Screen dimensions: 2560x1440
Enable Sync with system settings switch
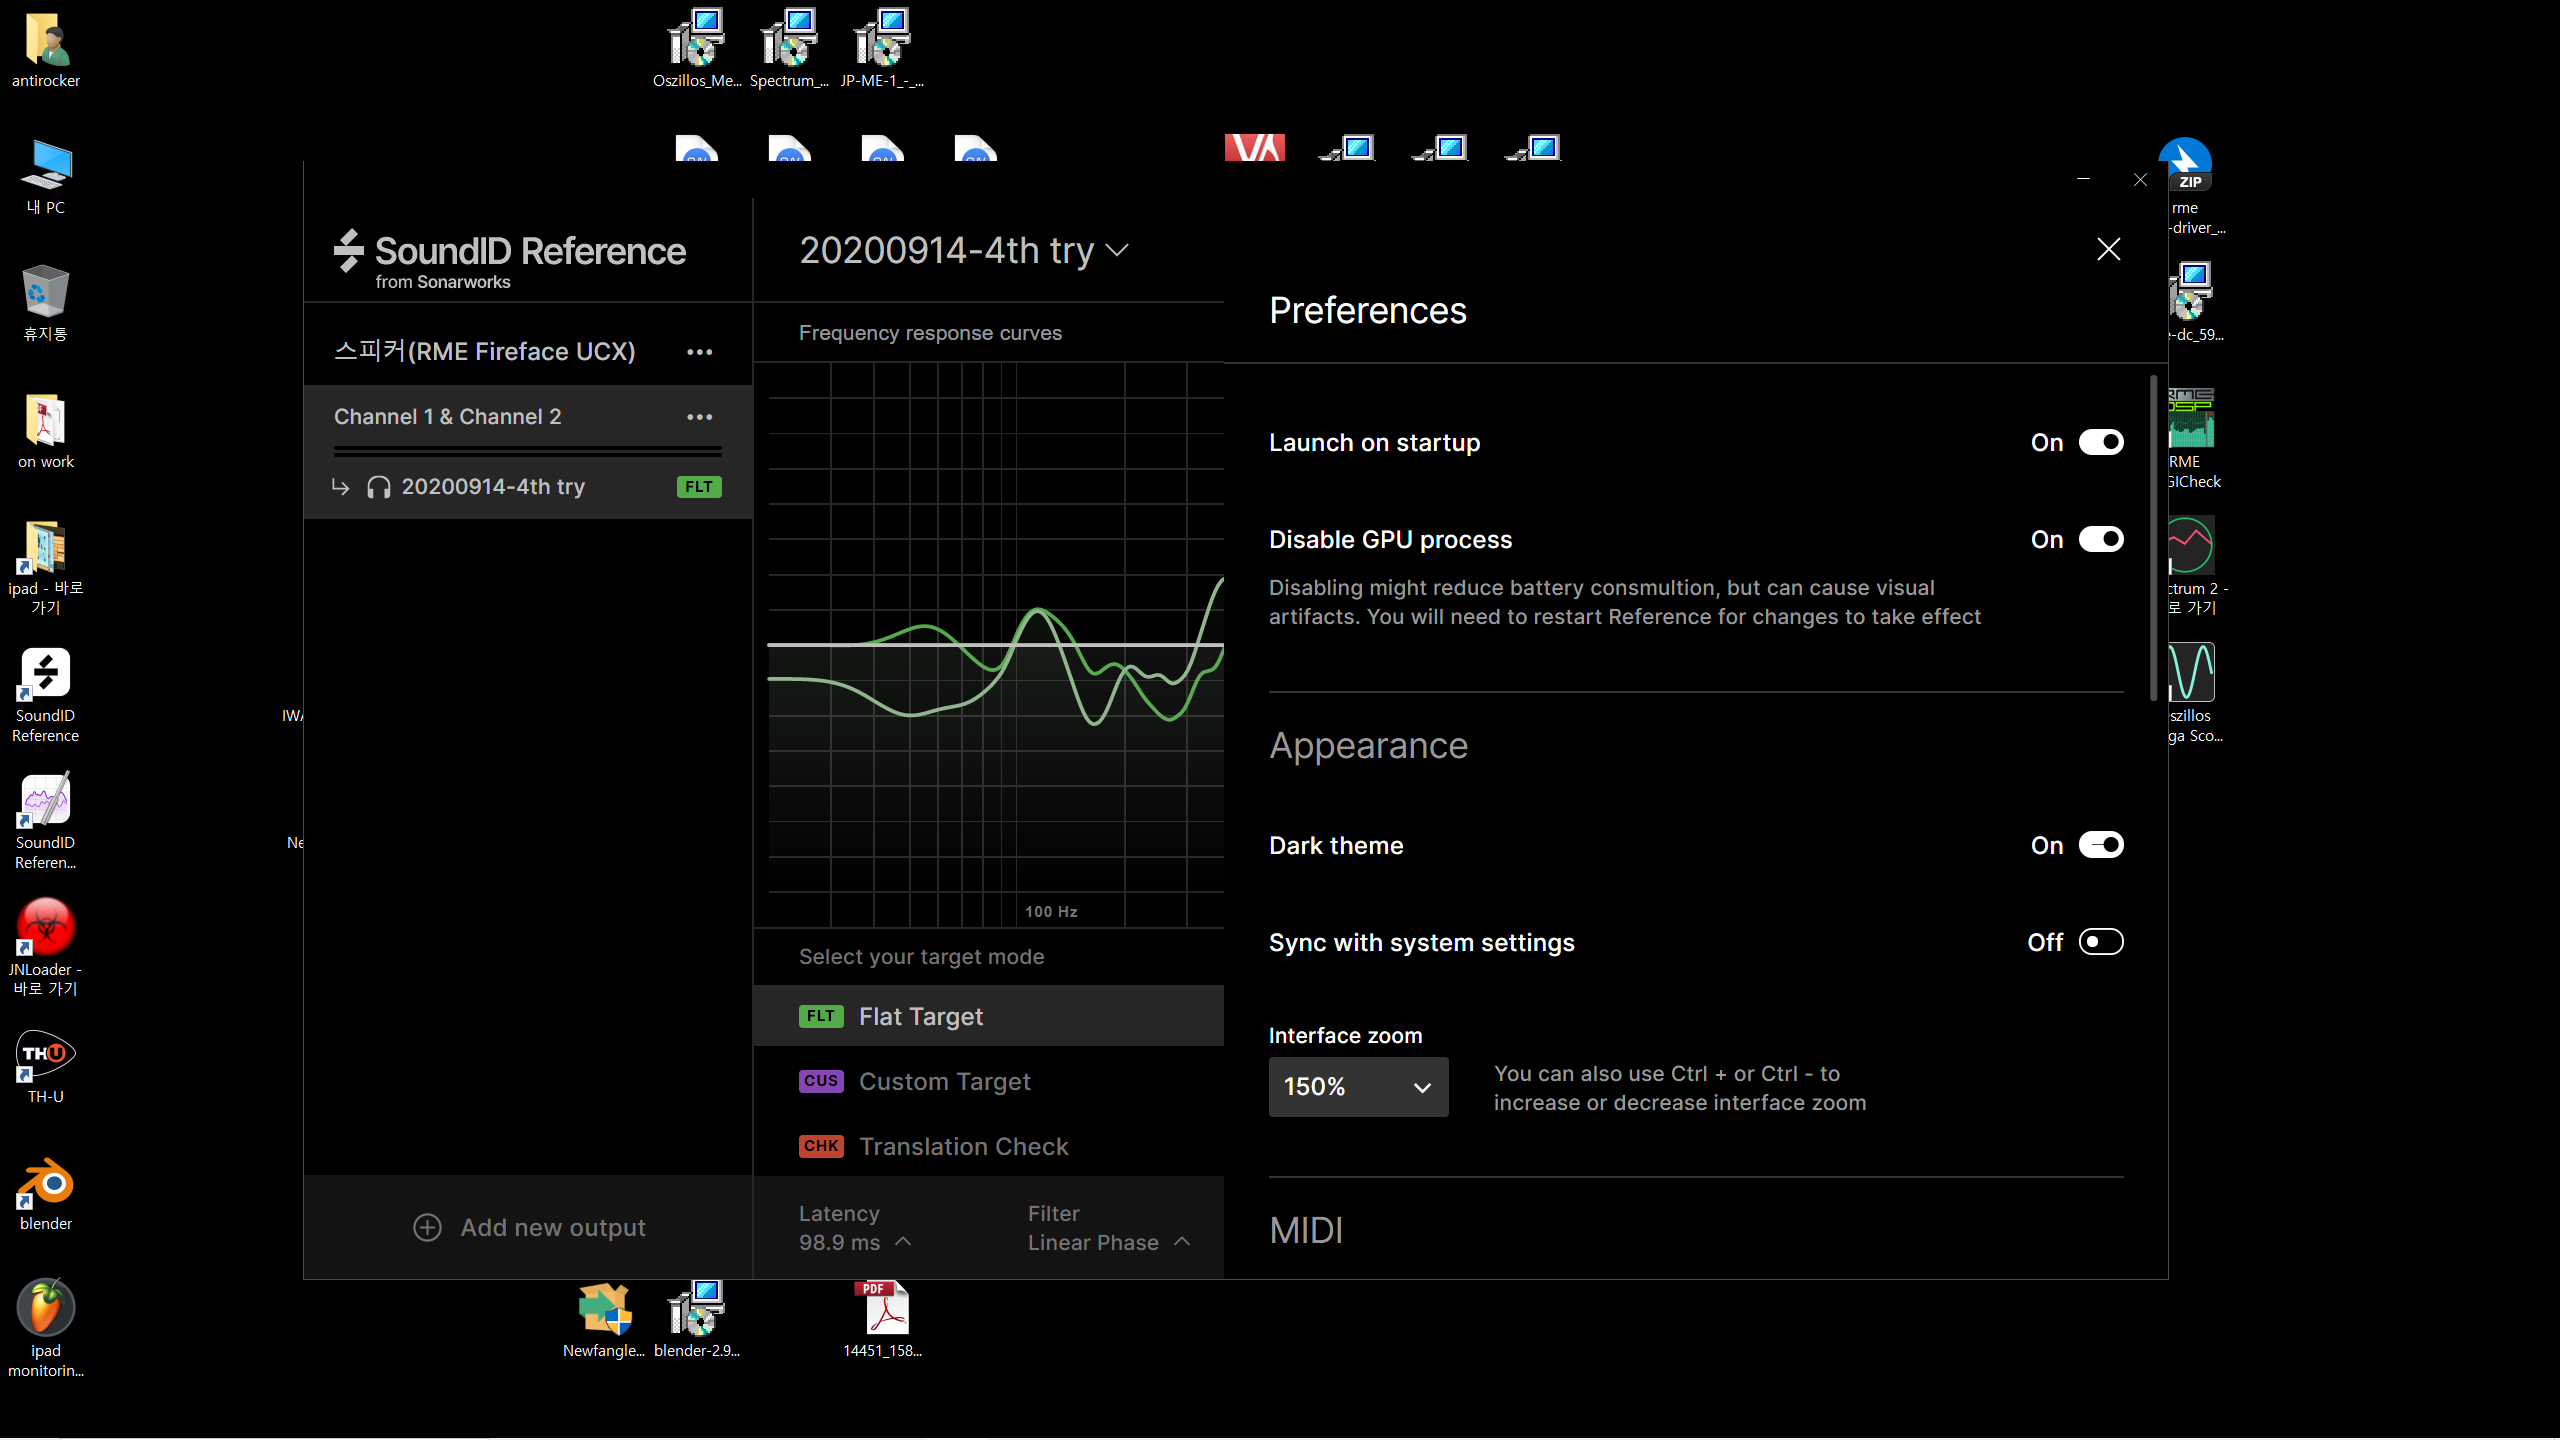[x=2101, y=942]
